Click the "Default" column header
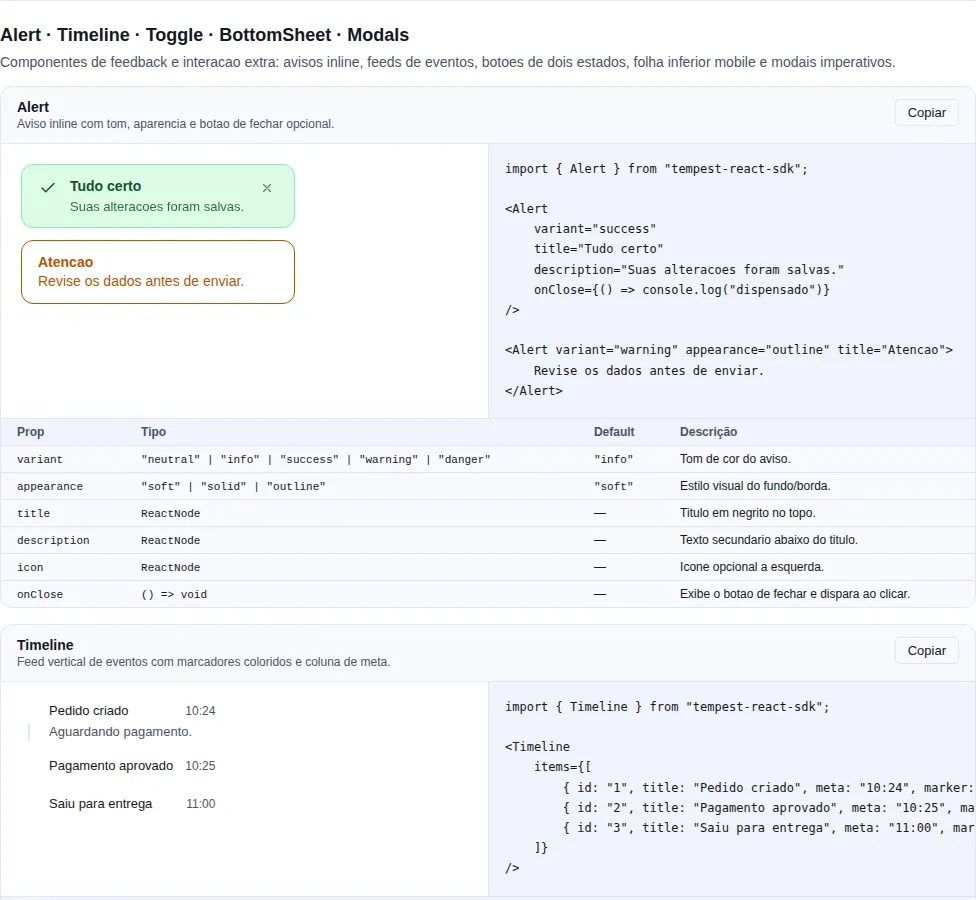Screen dimensions: 976x900 [x=614, y=432]
